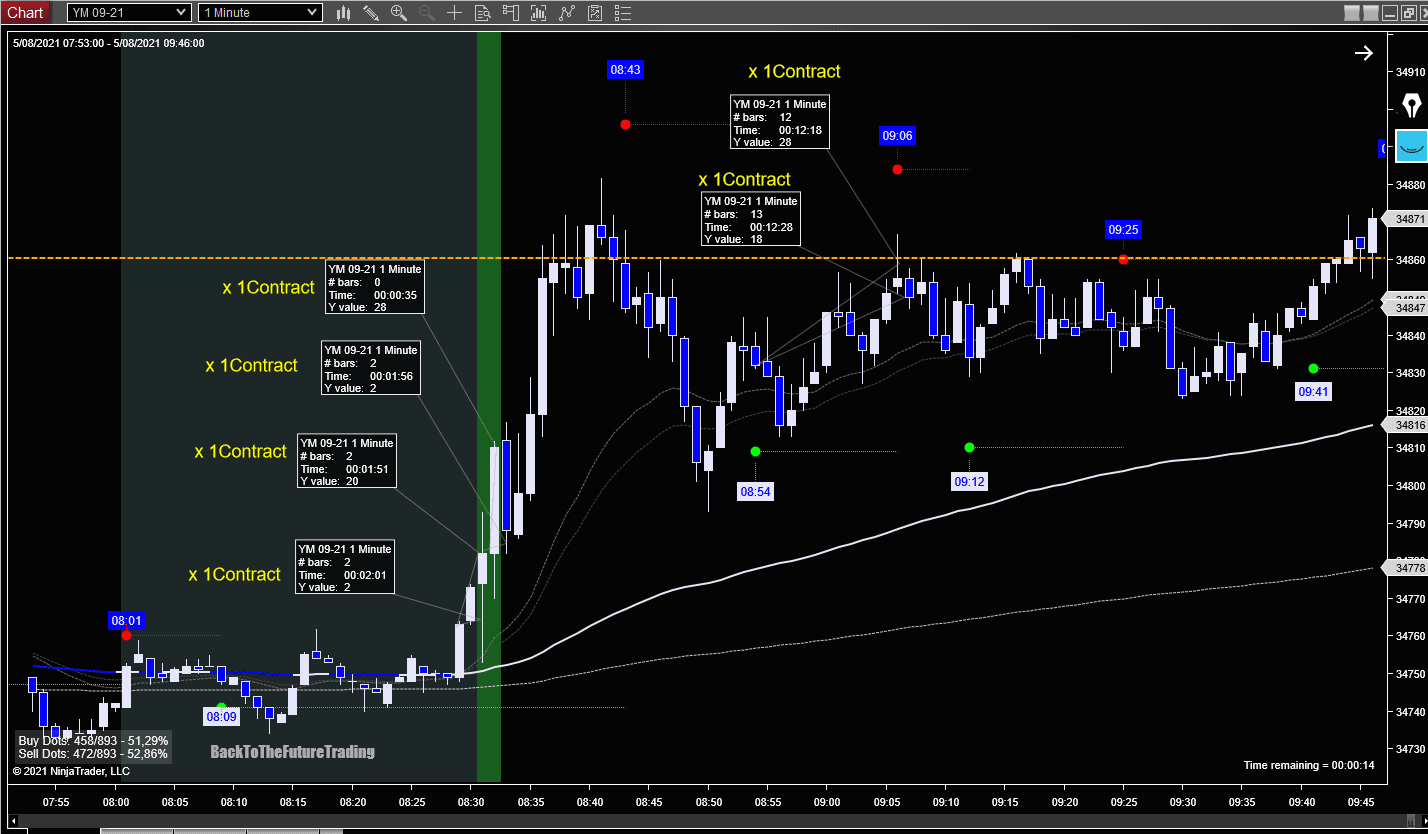Viewport: 1428px width, 834px height.
Task: Click the Buy Dots statistics text
Action: [x=93, y=741]
